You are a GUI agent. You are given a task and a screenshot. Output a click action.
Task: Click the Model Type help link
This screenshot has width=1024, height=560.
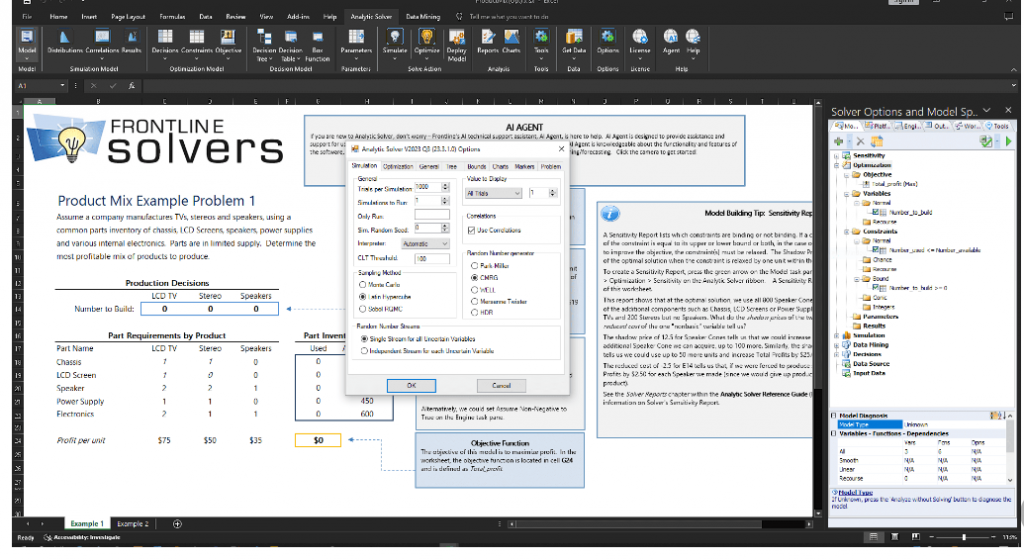pos(855,492)
